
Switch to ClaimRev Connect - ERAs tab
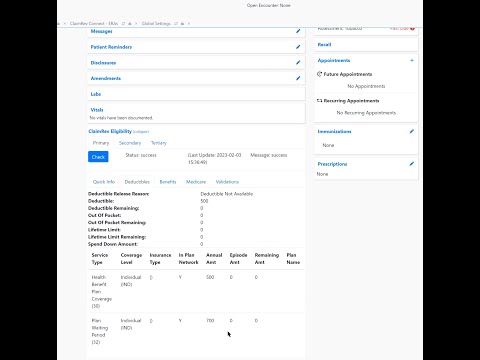[94, 24]
